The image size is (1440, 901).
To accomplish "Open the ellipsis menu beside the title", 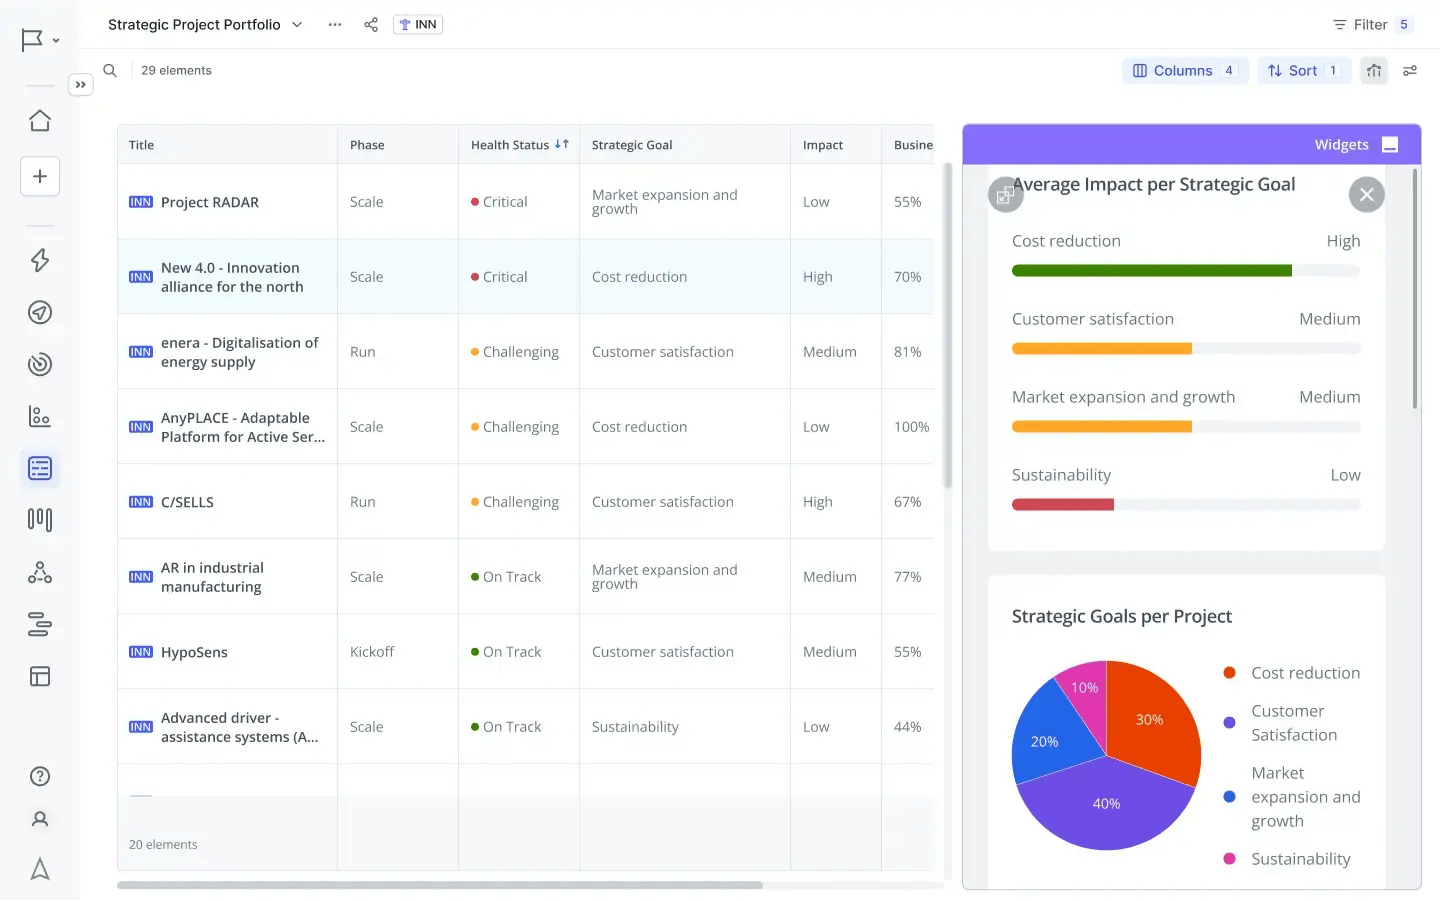I will (x=334, y=24).
